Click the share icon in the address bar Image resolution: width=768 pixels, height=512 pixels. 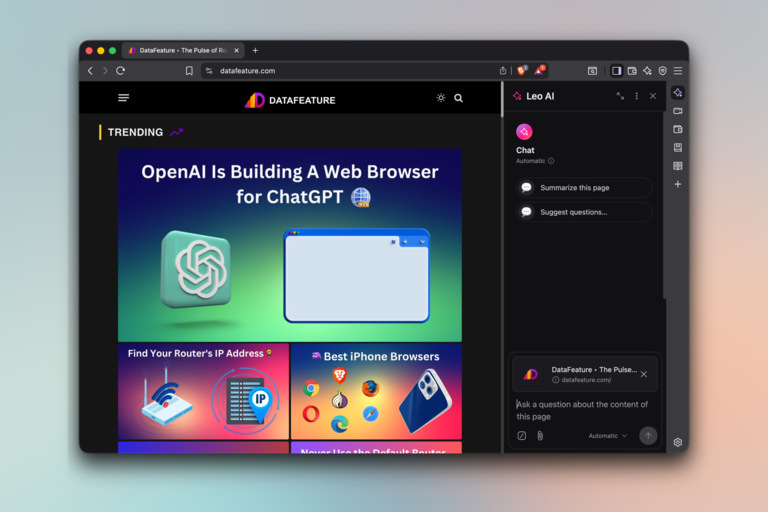point(503,71)
